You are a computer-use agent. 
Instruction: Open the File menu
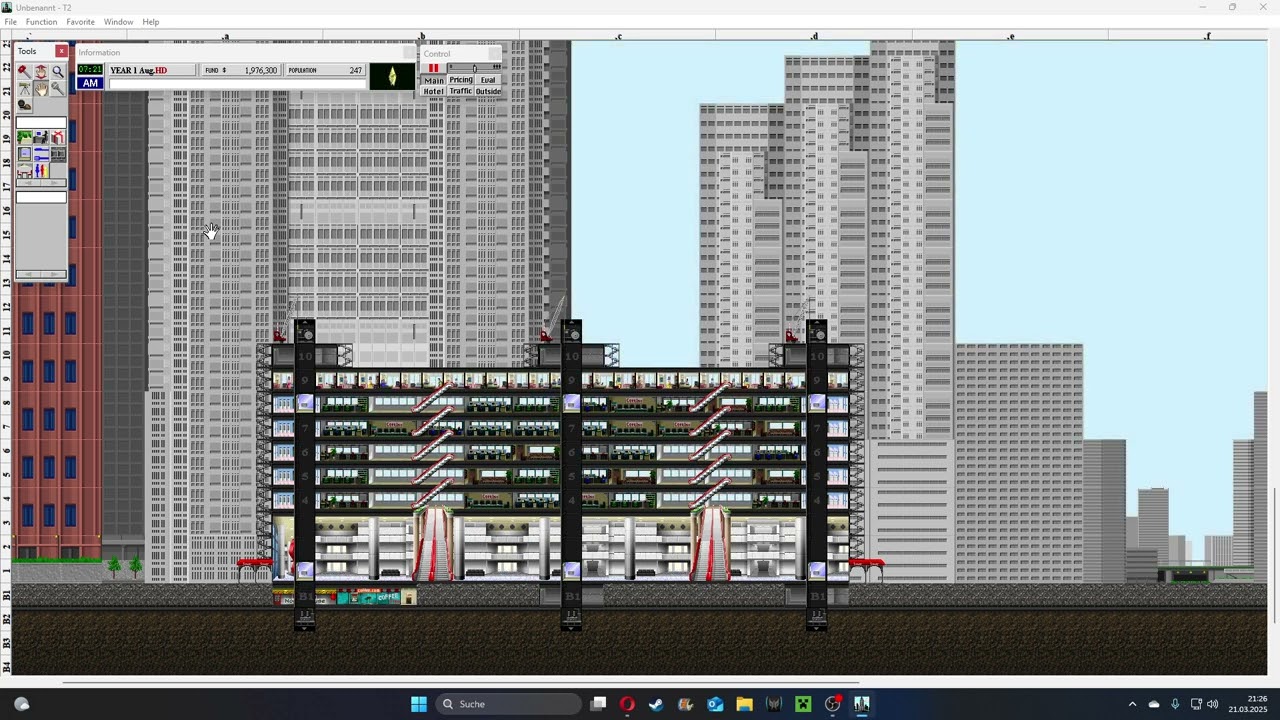[x=10, y=22]
